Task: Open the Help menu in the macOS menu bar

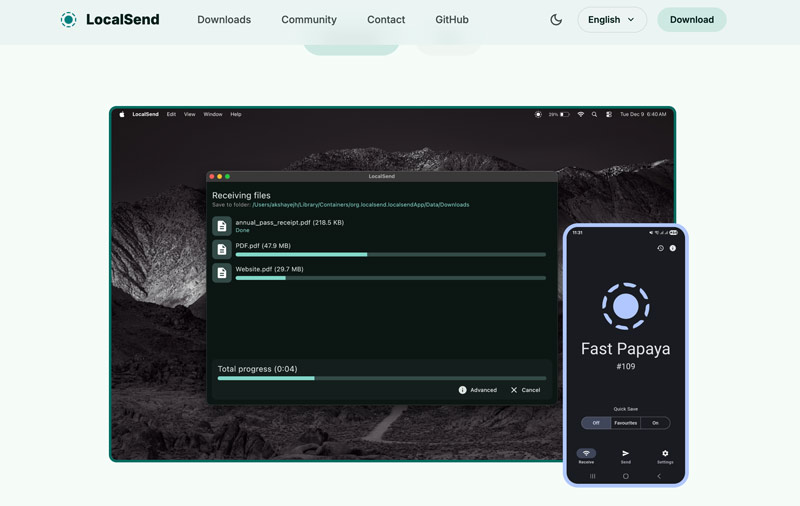Action: (x=236, y=114)
